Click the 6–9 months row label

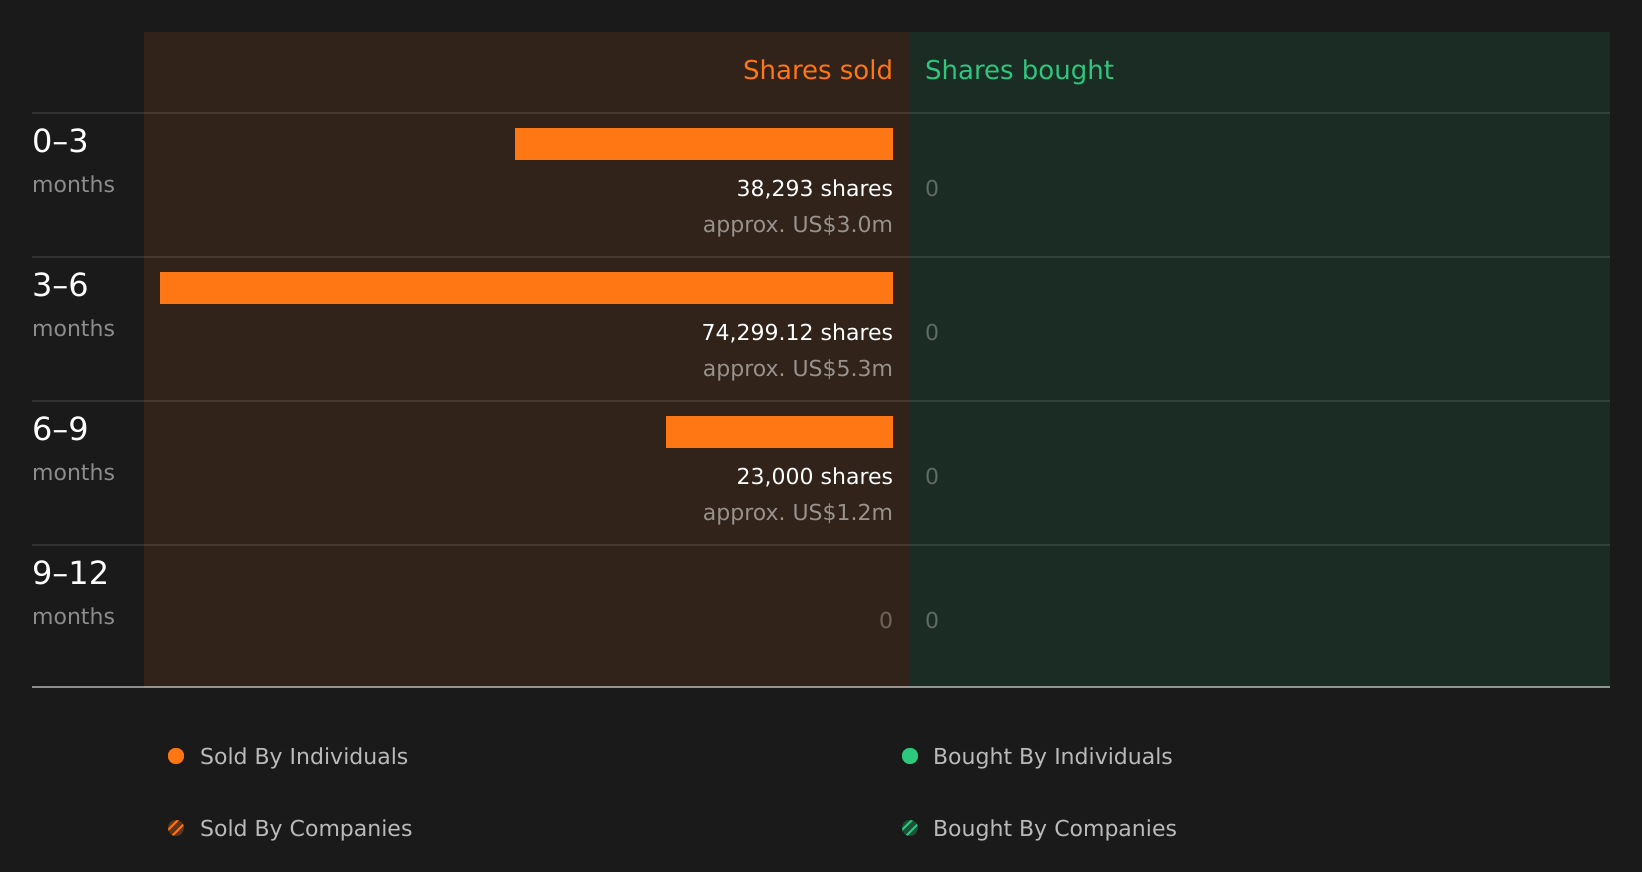73,449
